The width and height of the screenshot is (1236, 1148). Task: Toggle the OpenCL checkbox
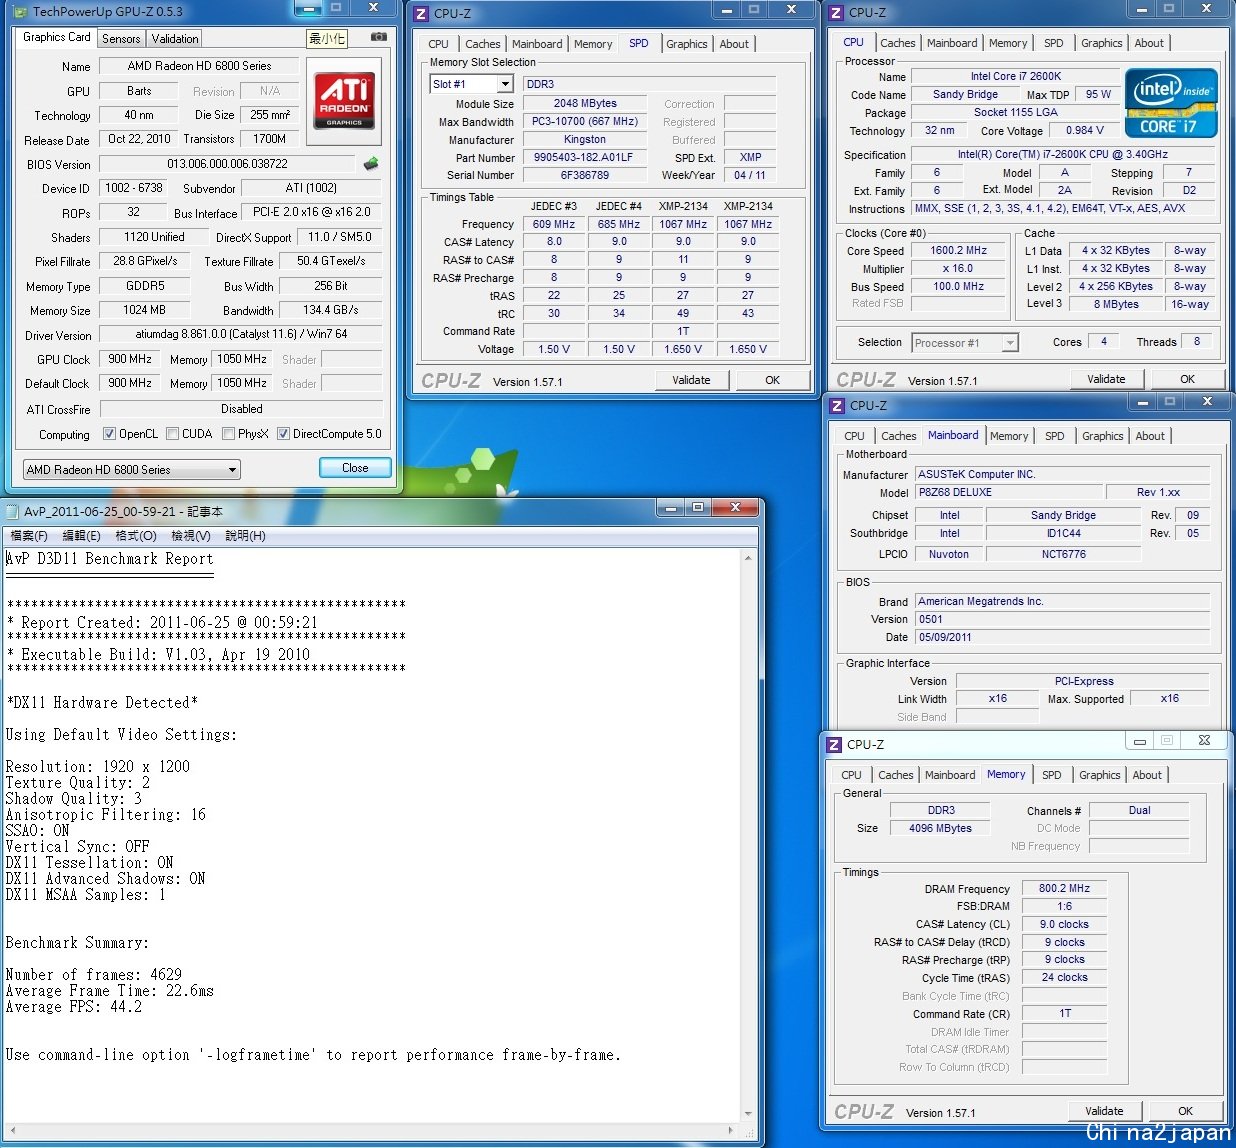click(110, 434)
